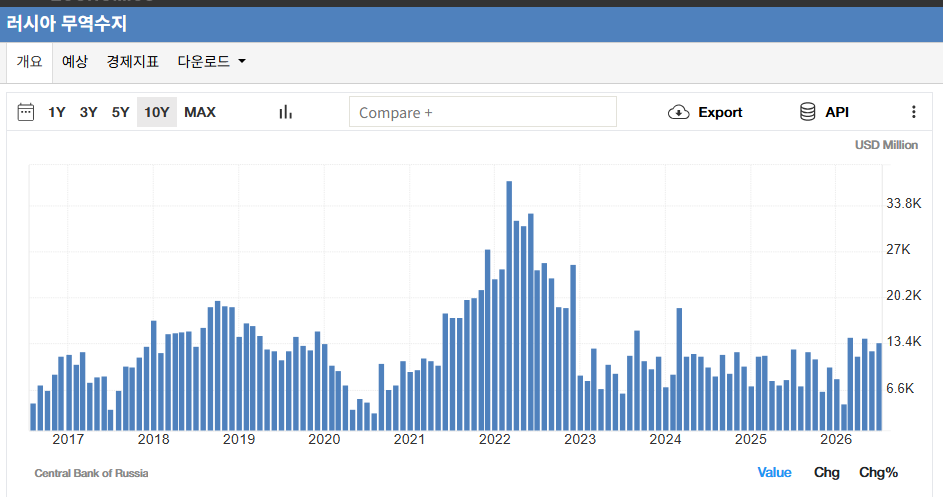Open the 다운로드 menu
The height and width of the screenshot is (497, 943).
click(211, 61)
